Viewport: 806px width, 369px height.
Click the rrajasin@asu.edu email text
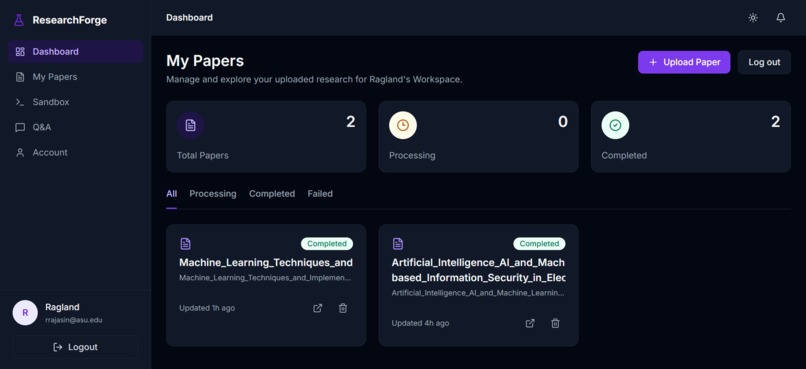(74, 320)
